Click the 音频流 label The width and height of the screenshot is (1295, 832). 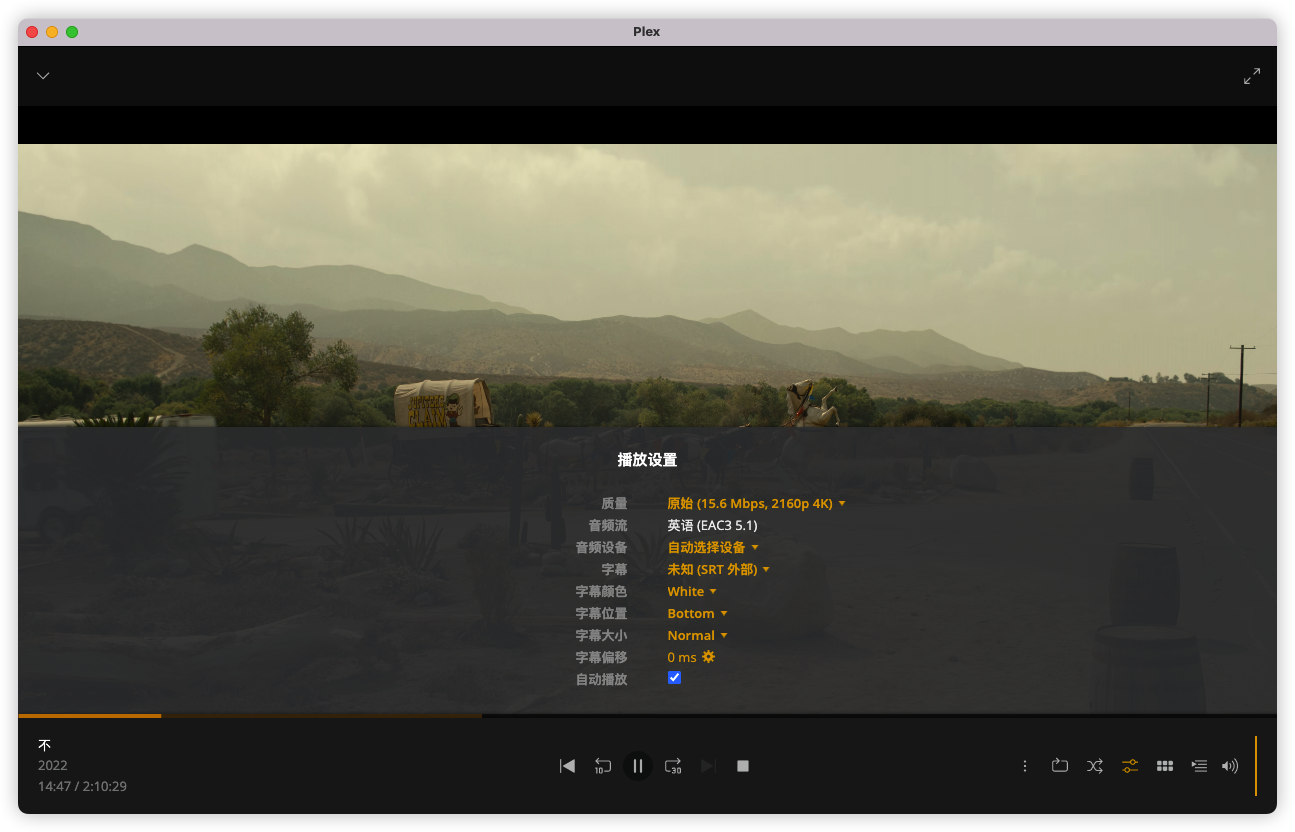point(608,526)
